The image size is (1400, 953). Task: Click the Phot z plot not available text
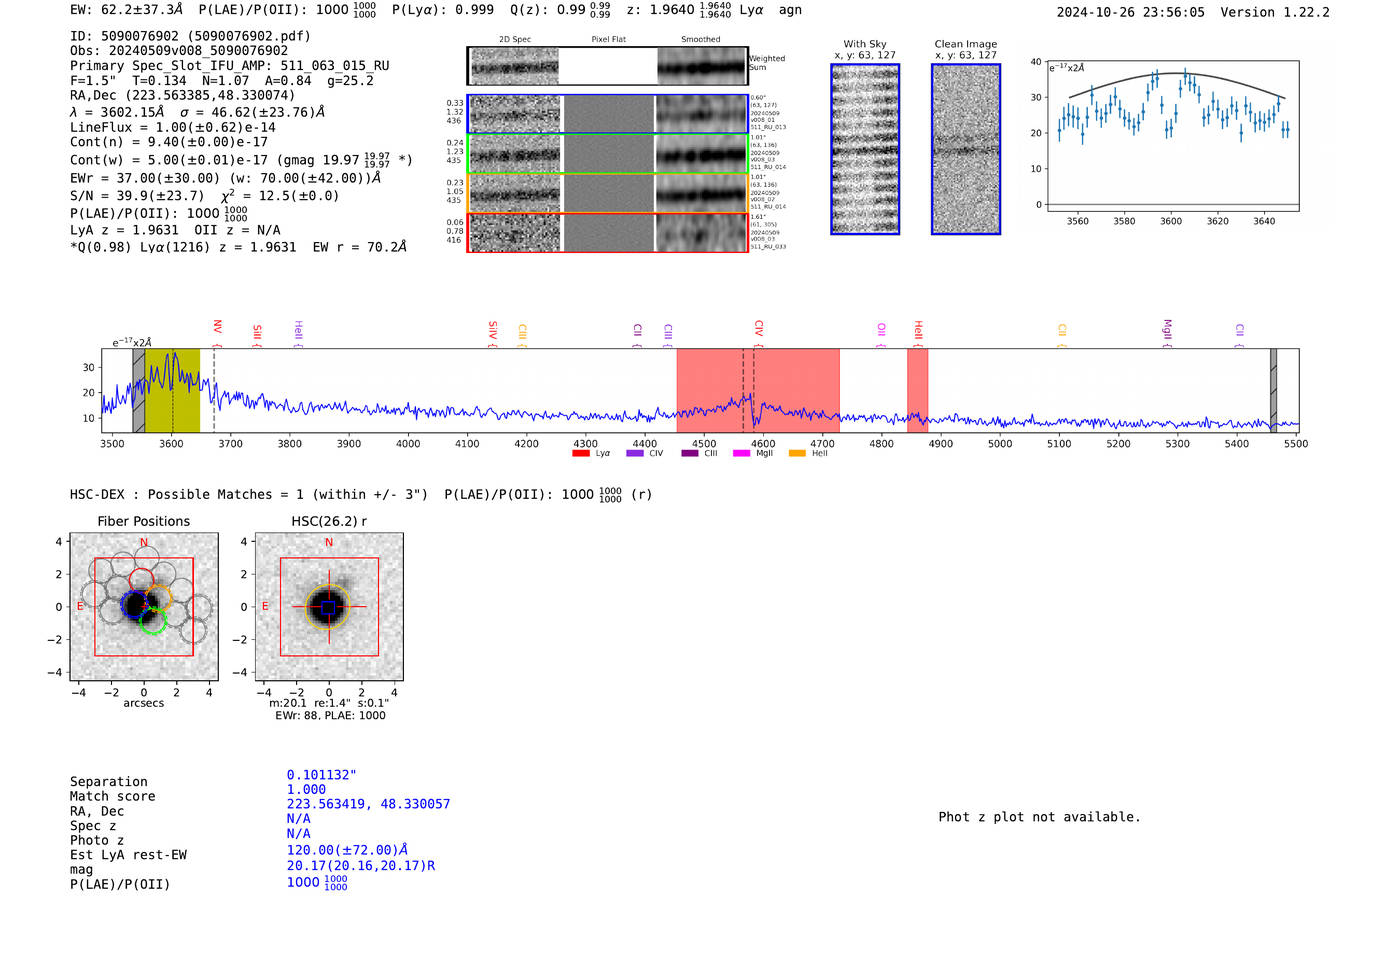(x=1039, y=817)
